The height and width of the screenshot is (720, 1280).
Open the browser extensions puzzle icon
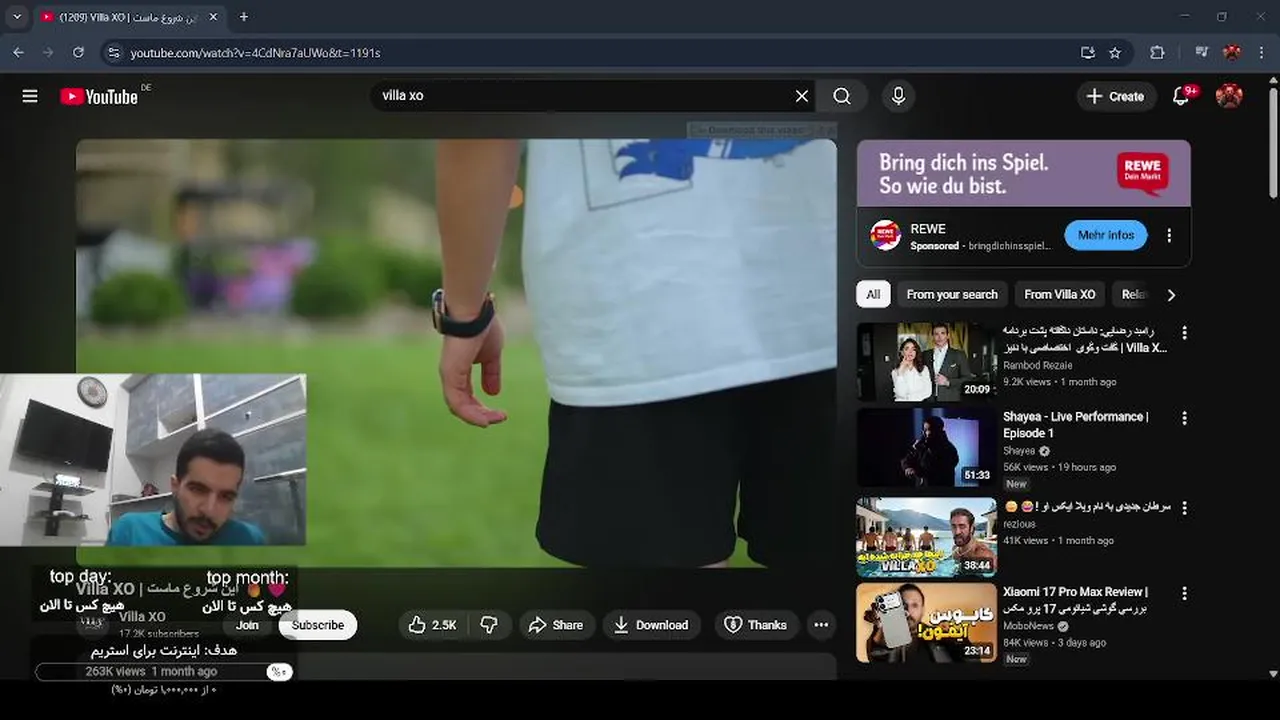(1157, 53)
